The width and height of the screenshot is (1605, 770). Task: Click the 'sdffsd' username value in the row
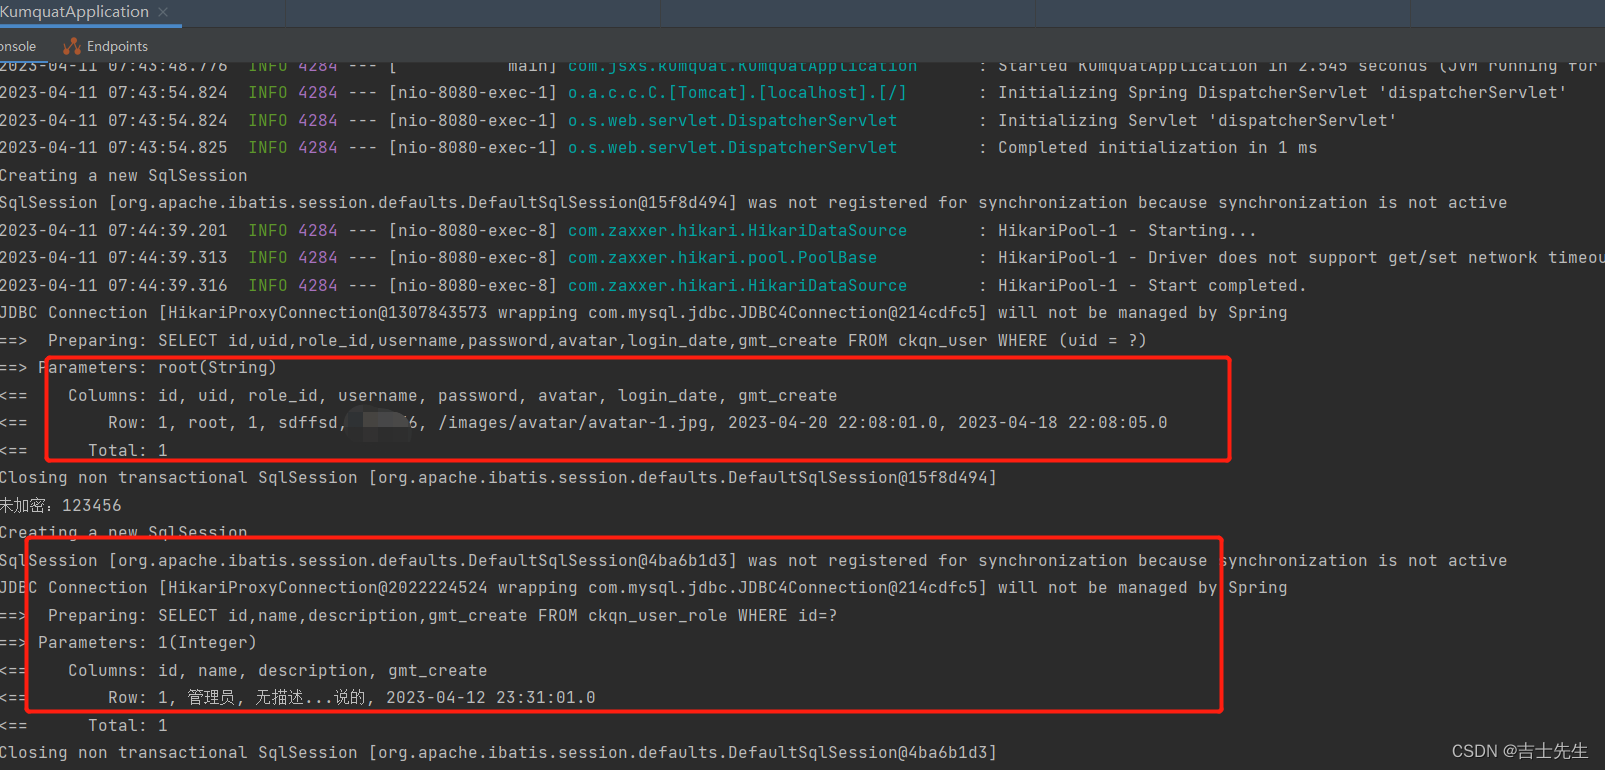pos(308,422)
